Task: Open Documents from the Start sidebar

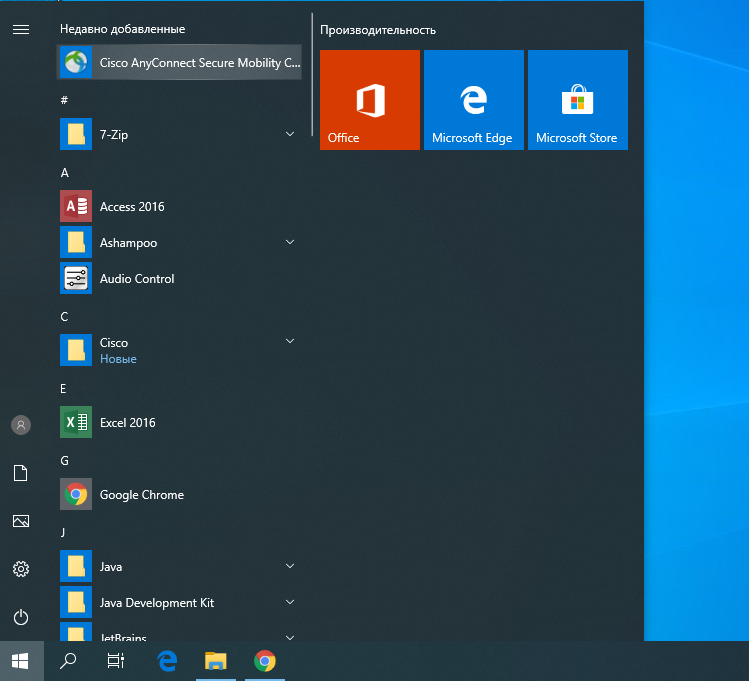Action: (x=21, y=473)
